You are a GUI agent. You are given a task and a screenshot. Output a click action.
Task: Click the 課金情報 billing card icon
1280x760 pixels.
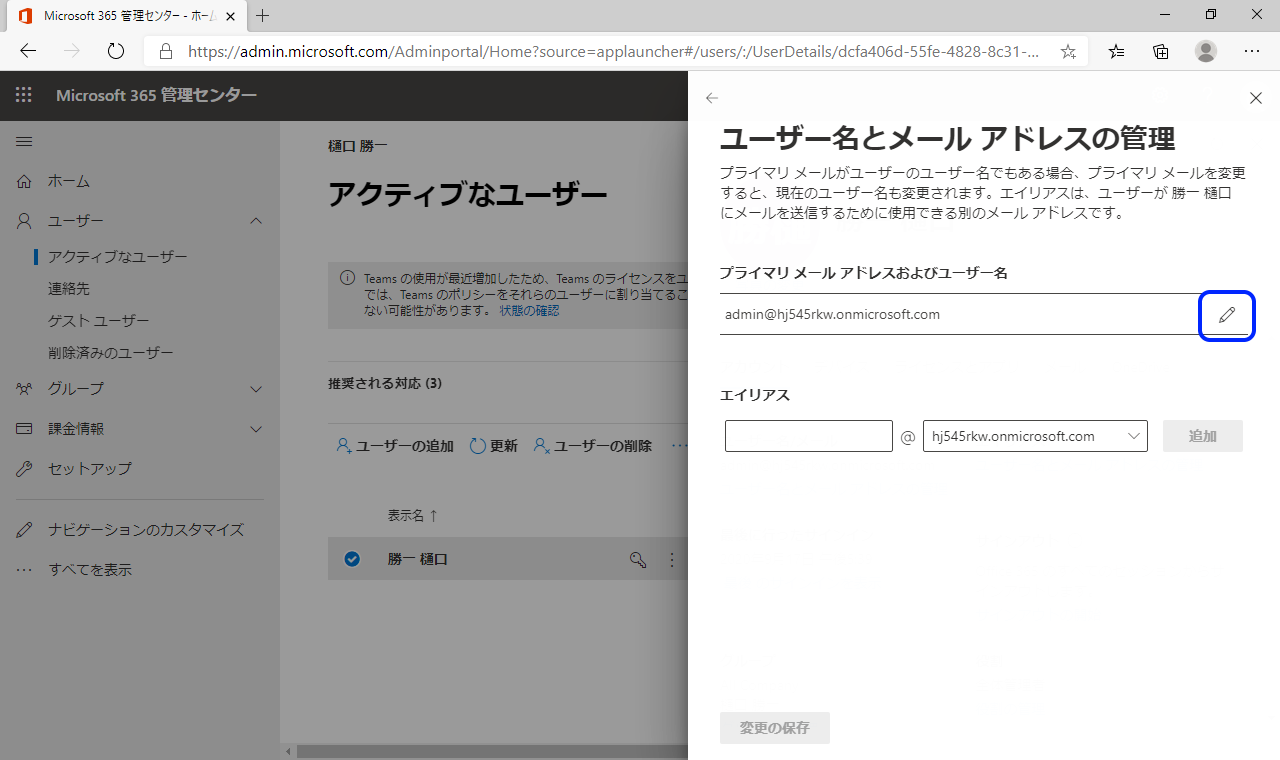[x=25, y=428]
